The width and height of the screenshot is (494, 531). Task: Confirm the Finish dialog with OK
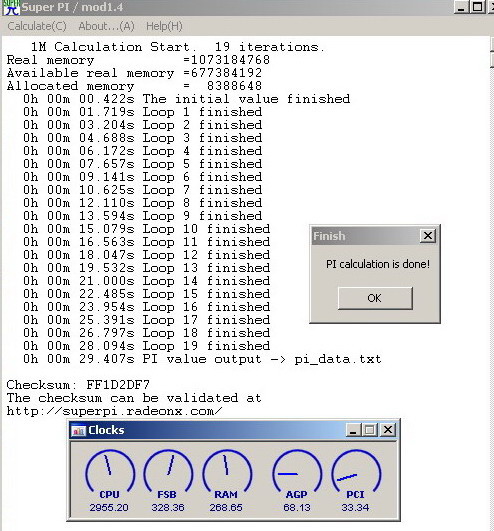pos(375,298)
